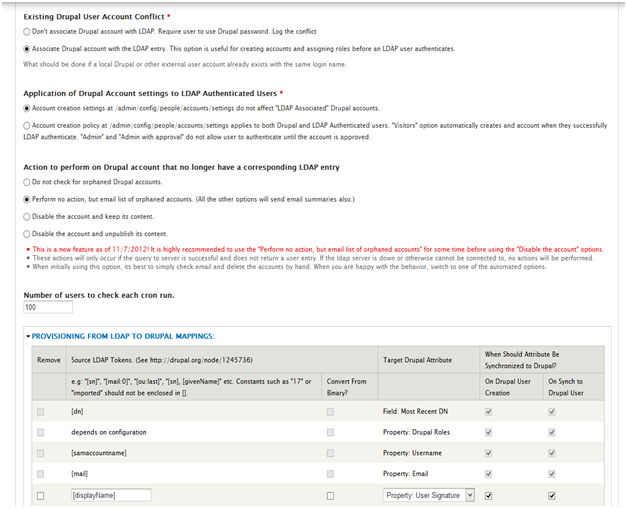627x508 pixels.
Task: Click the number of users per cron run field
Action: click(48, 308)
